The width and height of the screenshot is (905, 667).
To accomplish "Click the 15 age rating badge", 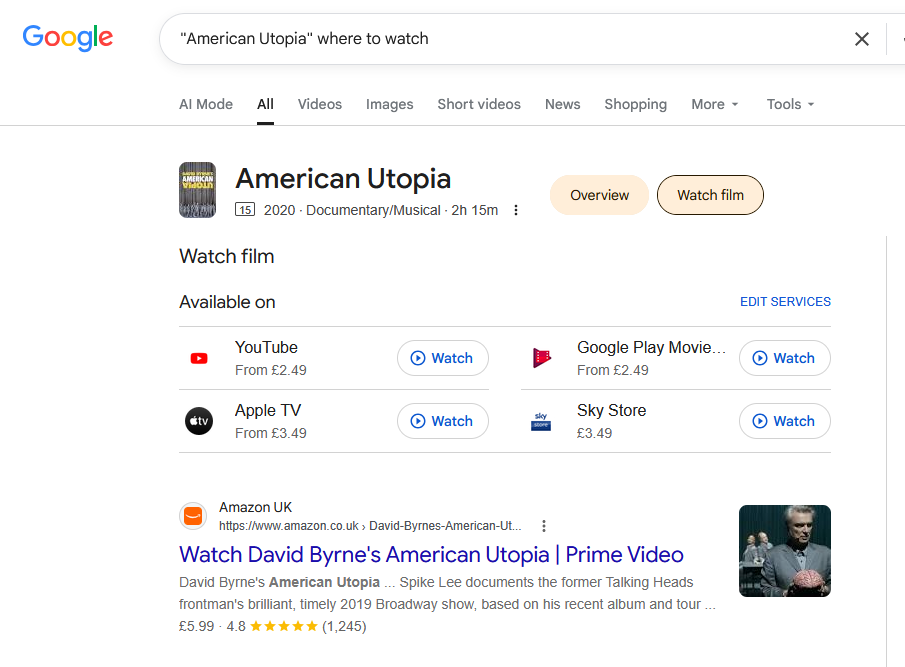I will pyautogui.click(x=245, y=209).
